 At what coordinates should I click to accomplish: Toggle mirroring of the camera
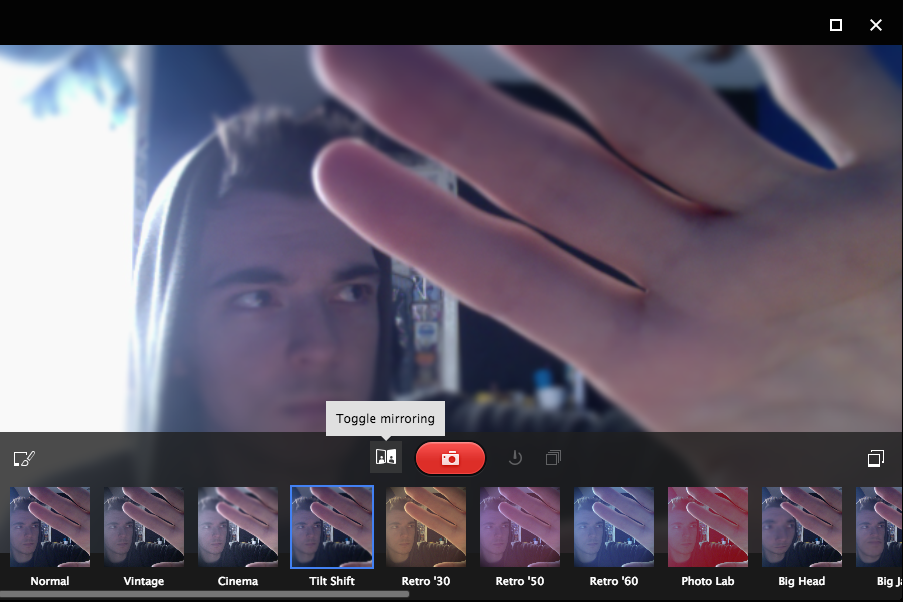pyautogui.click(x=386, y=457)
